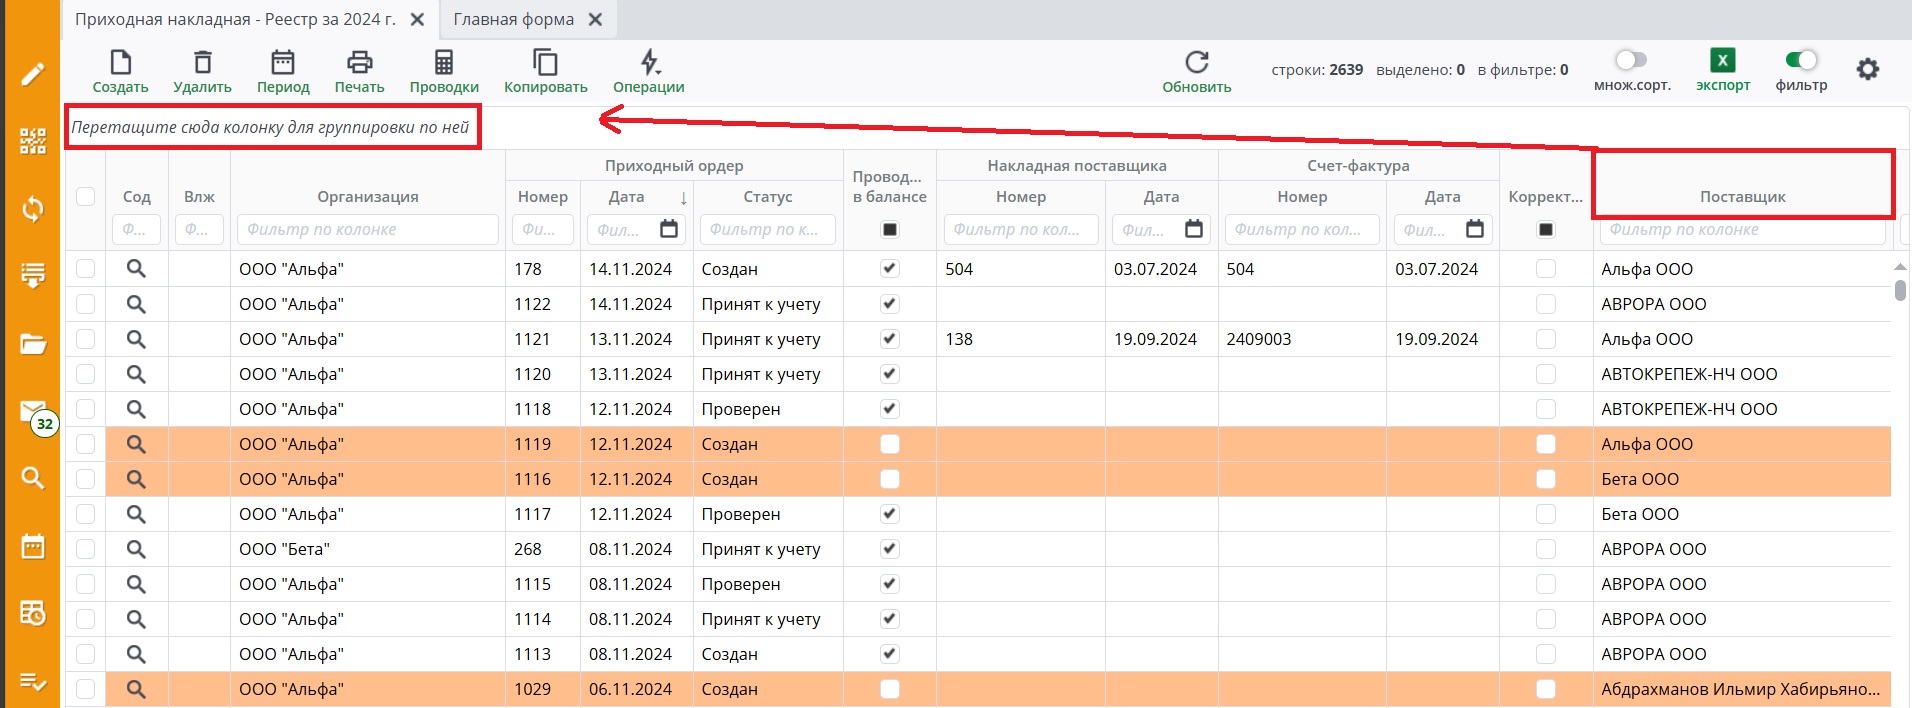The width and height of the screenshot is (1912, 708).
Task: Export to Excel via экспорт icon
Action: click(1722, 61)
